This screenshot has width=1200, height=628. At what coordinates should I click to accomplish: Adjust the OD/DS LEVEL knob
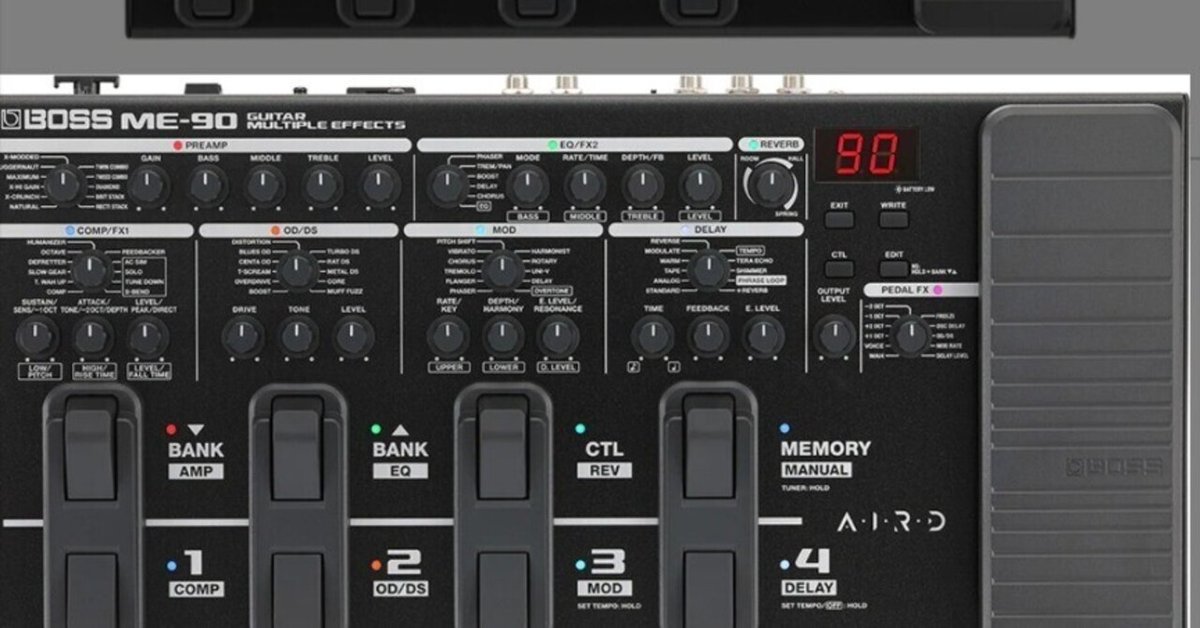point(354,338)
